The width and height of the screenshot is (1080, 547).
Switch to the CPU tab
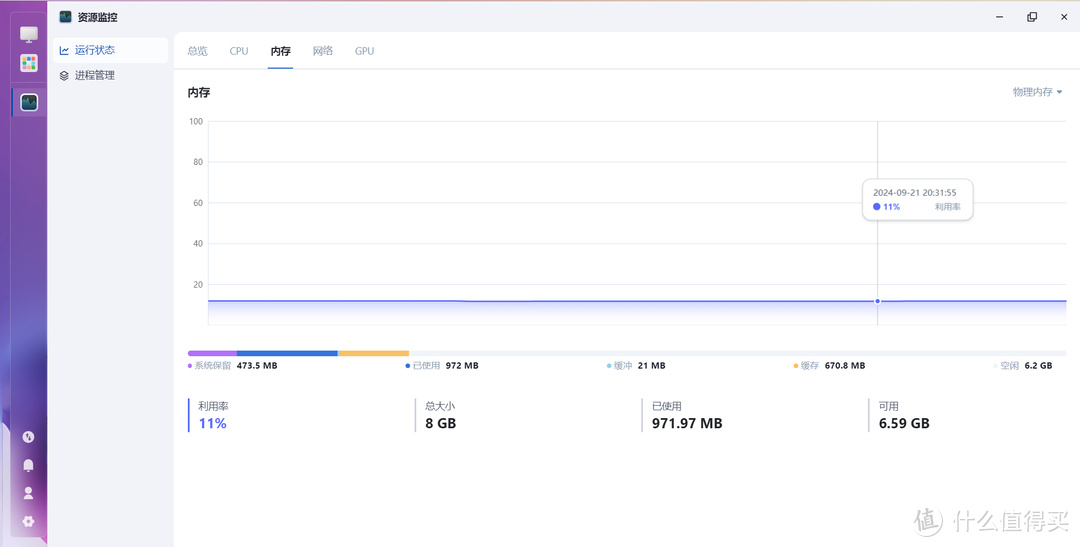click(239, 51)
